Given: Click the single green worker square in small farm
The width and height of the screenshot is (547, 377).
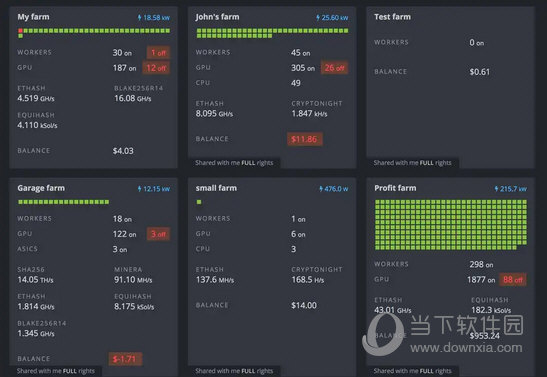Looking at the screenshot, I should coord(199,202).
